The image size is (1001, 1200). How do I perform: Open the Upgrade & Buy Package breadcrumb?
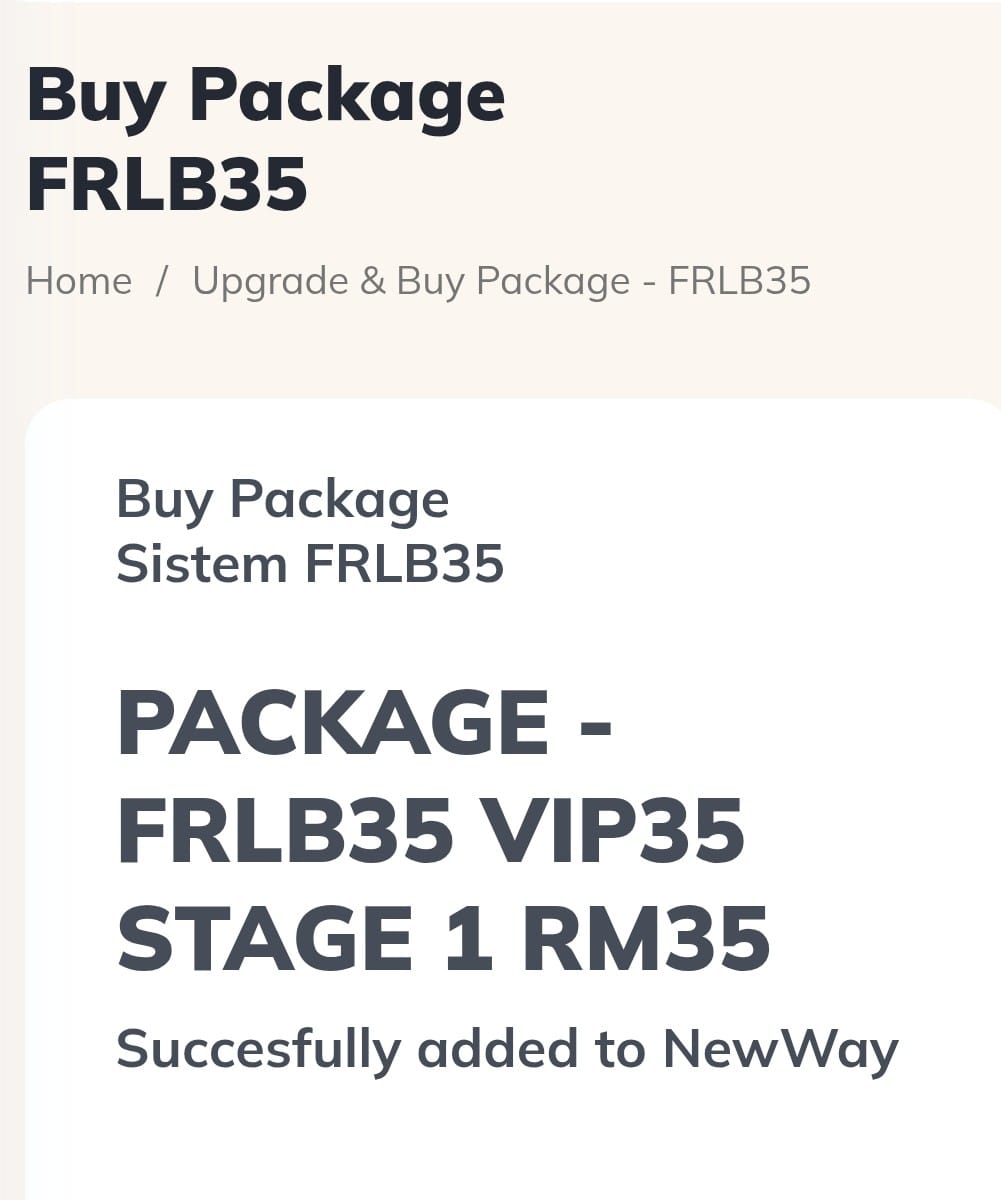[500, 281]
